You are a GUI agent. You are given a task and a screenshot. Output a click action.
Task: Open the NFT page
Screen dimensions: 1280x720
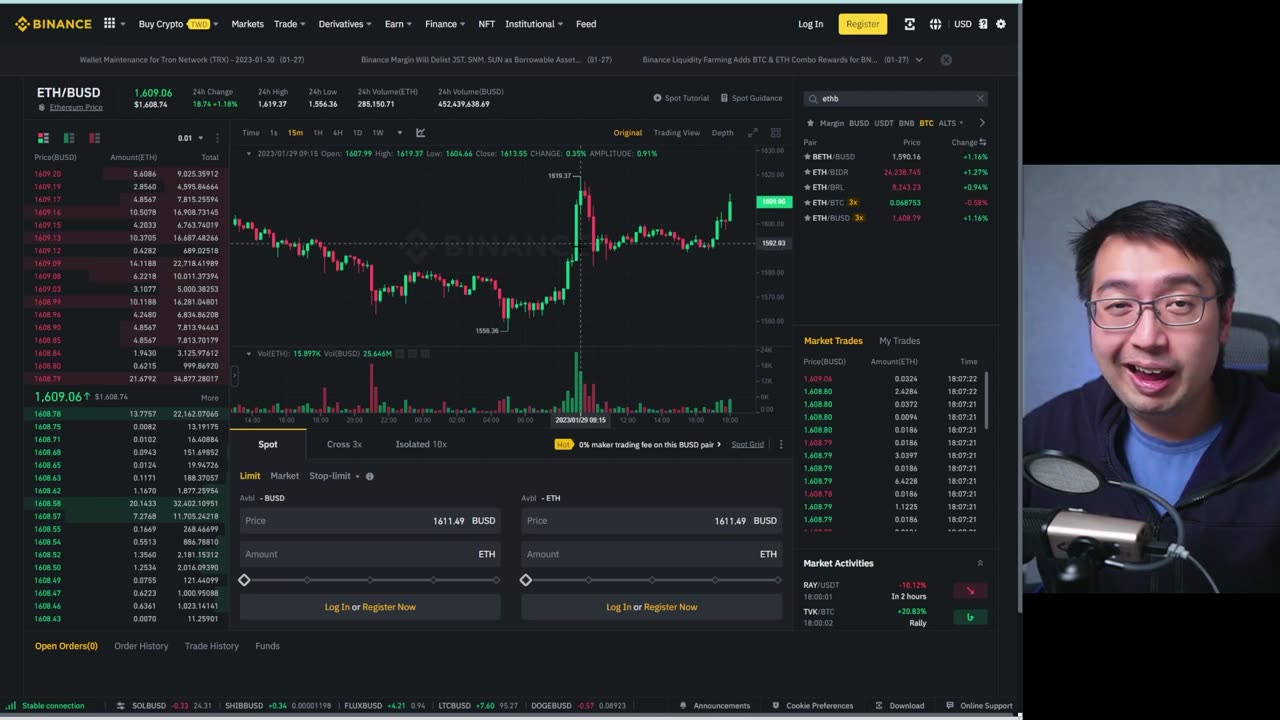(486, 24)
